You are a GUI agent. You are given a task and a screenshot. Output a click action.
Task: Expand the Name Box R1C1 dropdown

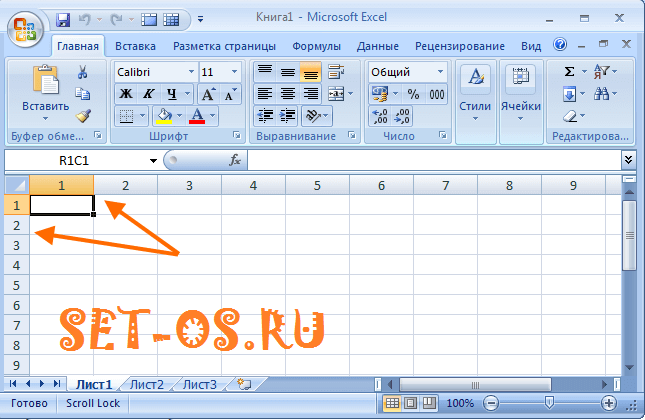pos(153,160)
